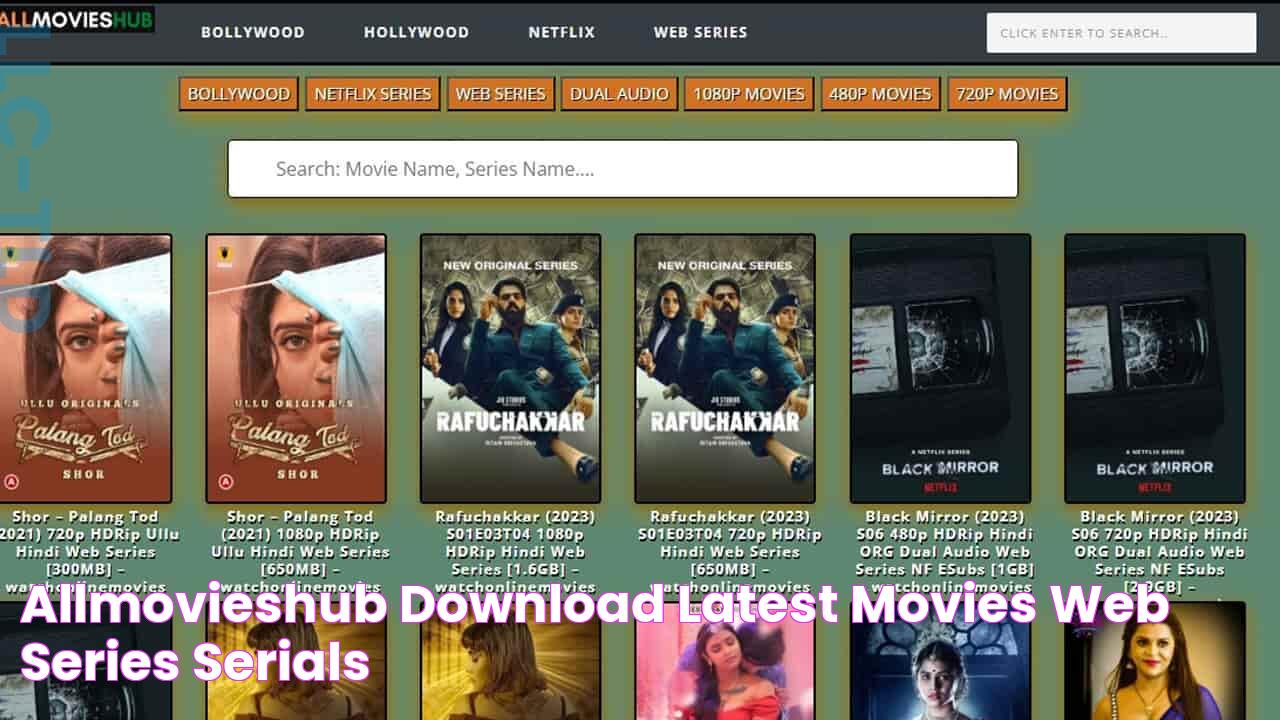Open the Palang Tod poster for 720p 300MB
This screenshot has height=720, width=1280.
[x=85, y=368]
